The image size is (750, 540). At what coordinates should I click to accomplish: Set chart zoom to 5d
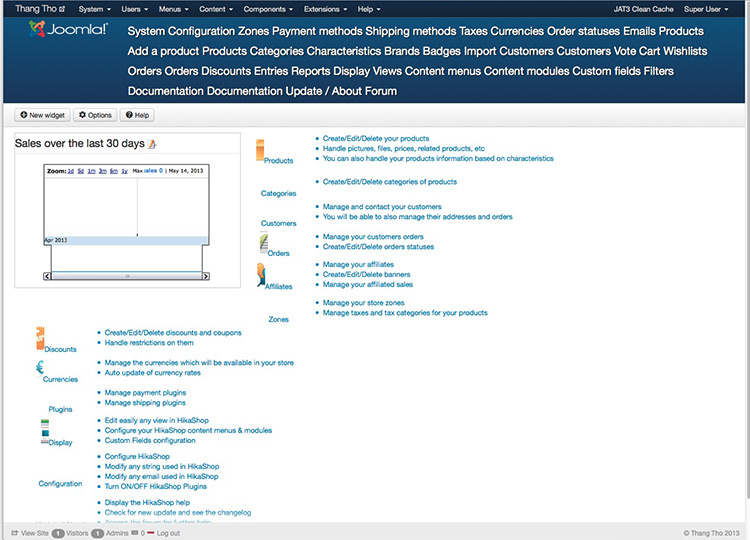81,171
